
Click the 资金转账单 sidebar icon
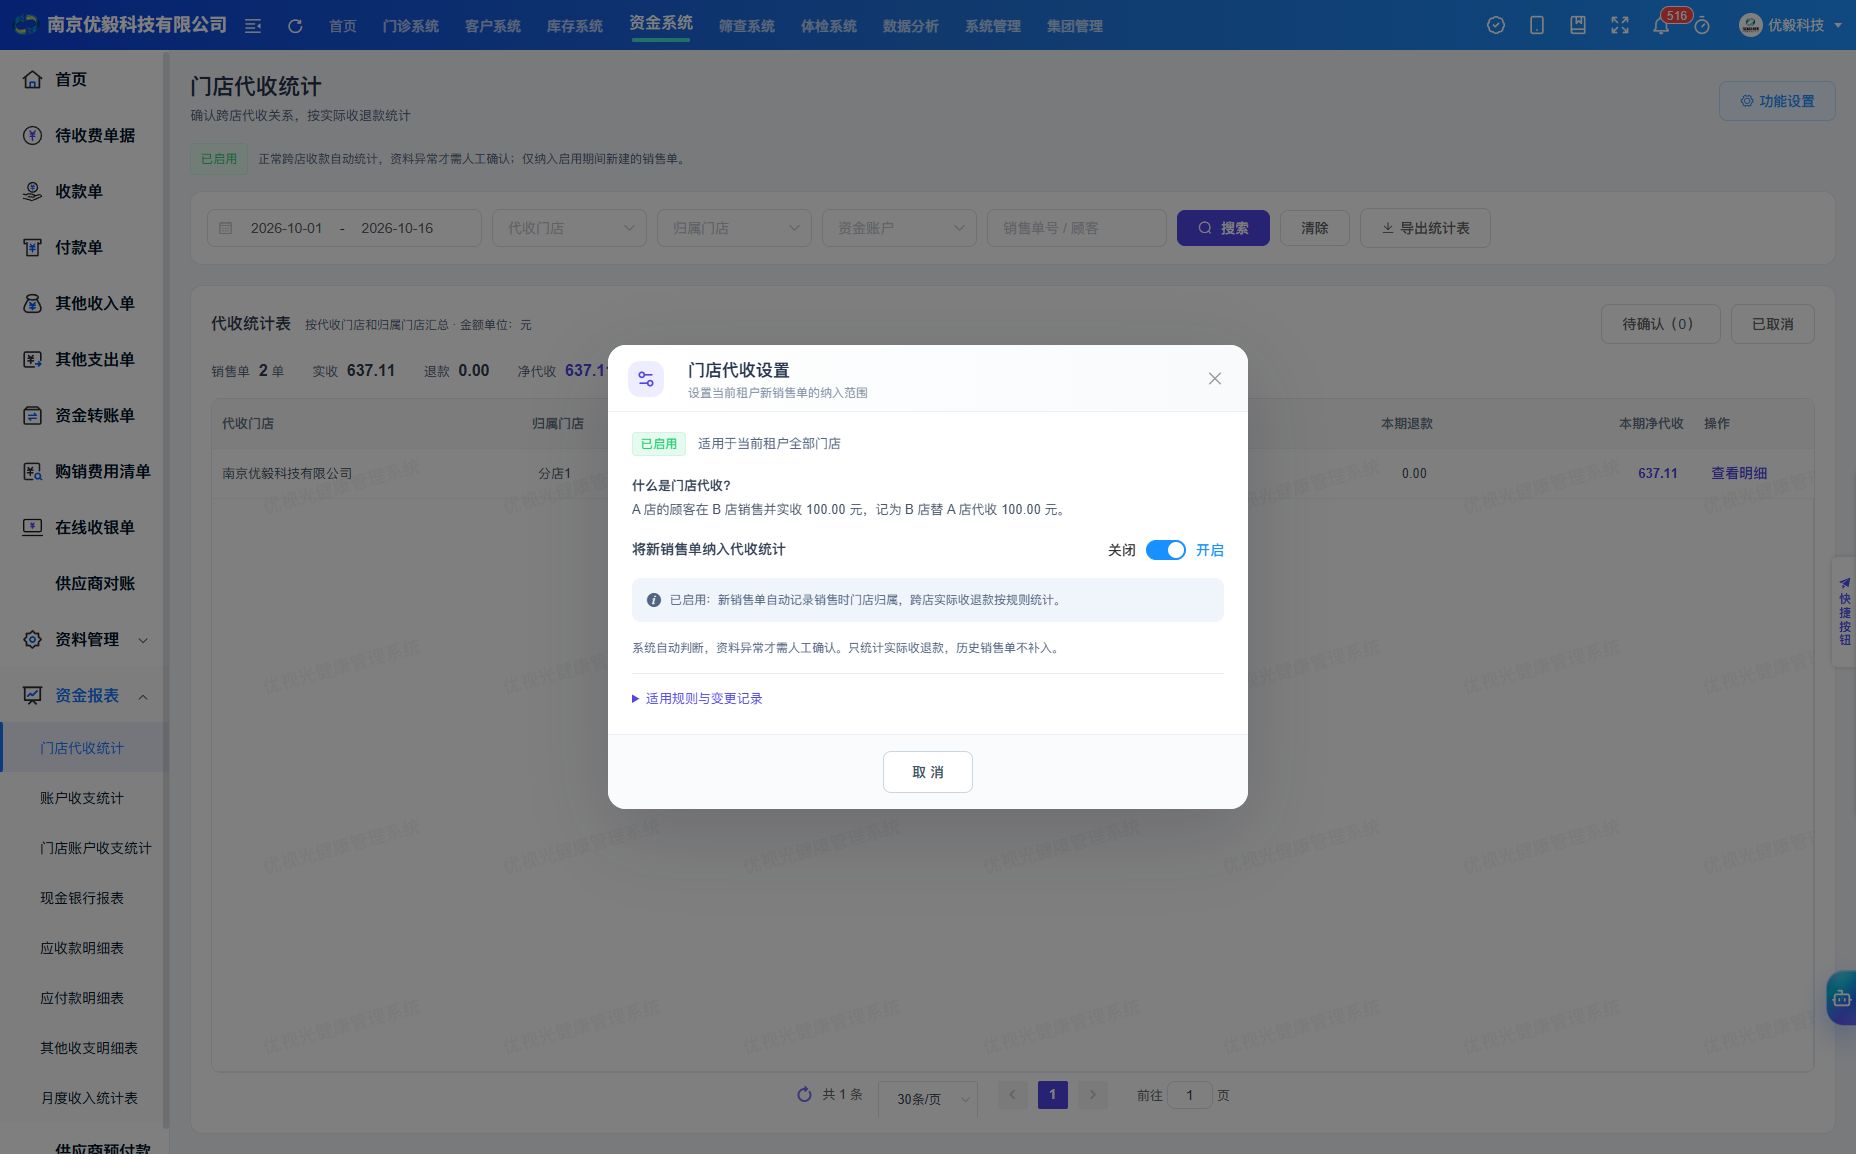tap(32, 415)
